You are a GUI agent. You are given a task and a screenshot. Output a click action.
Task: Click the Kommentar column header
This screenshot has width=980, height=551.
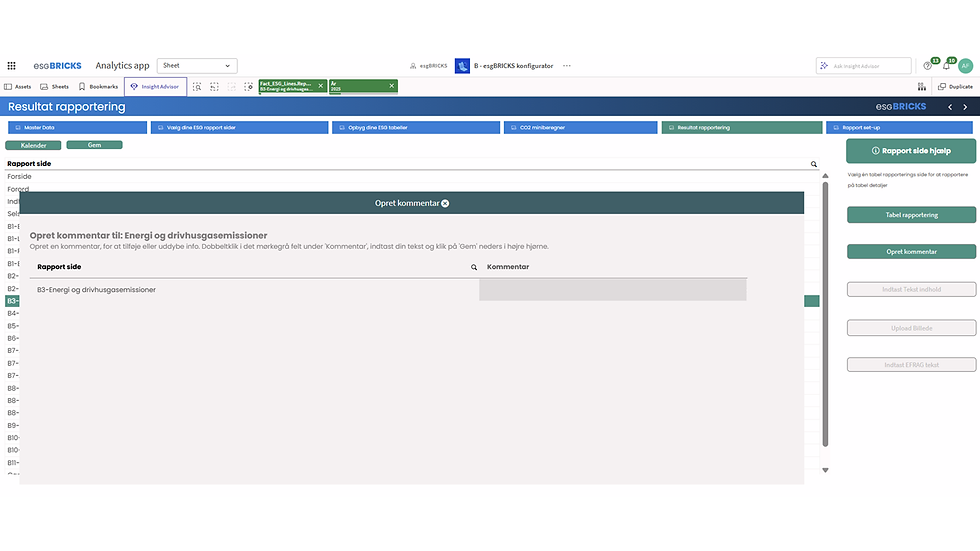(508, 267)
